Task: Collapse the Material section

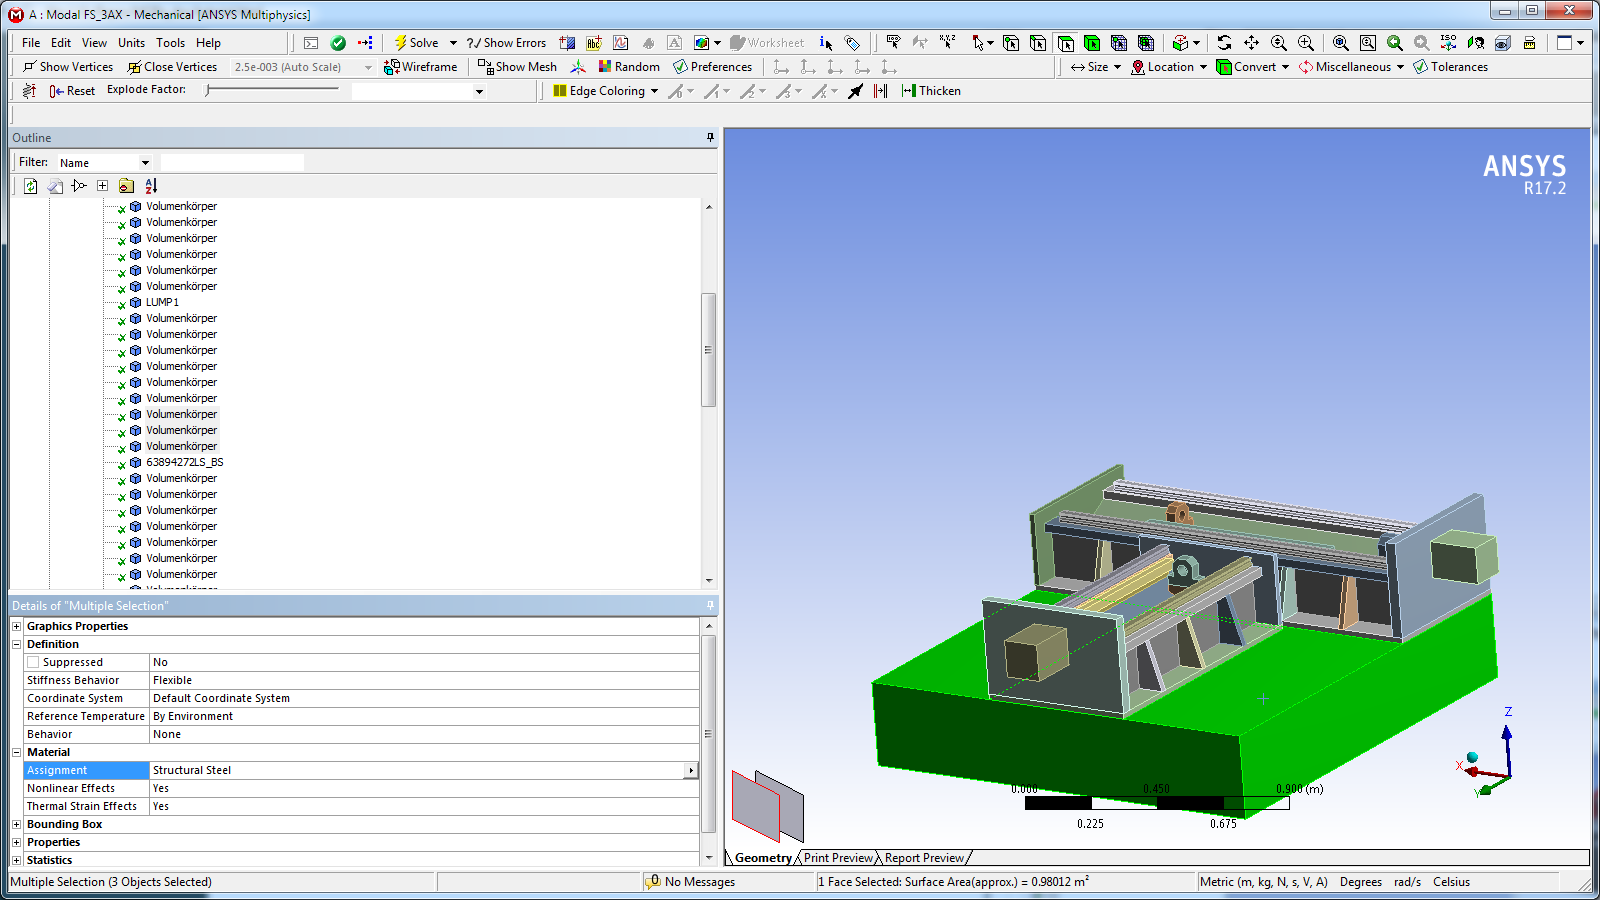Action: 17,752
